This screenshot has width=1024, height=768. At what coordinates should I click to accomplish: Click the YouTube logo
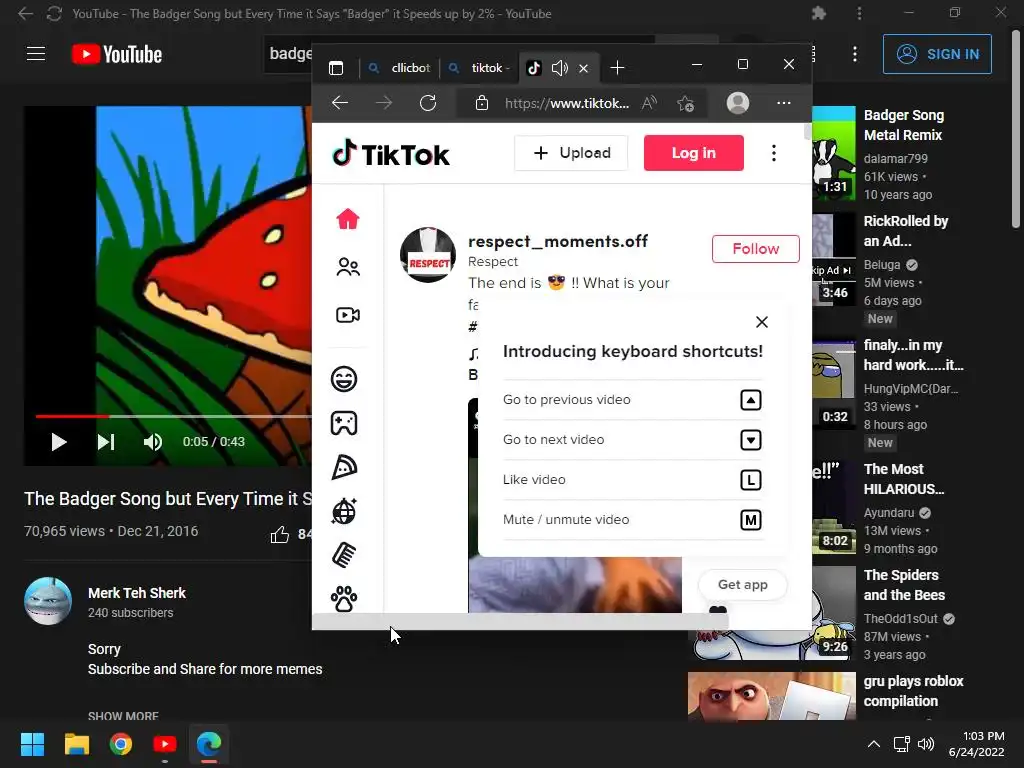point(116,54)
